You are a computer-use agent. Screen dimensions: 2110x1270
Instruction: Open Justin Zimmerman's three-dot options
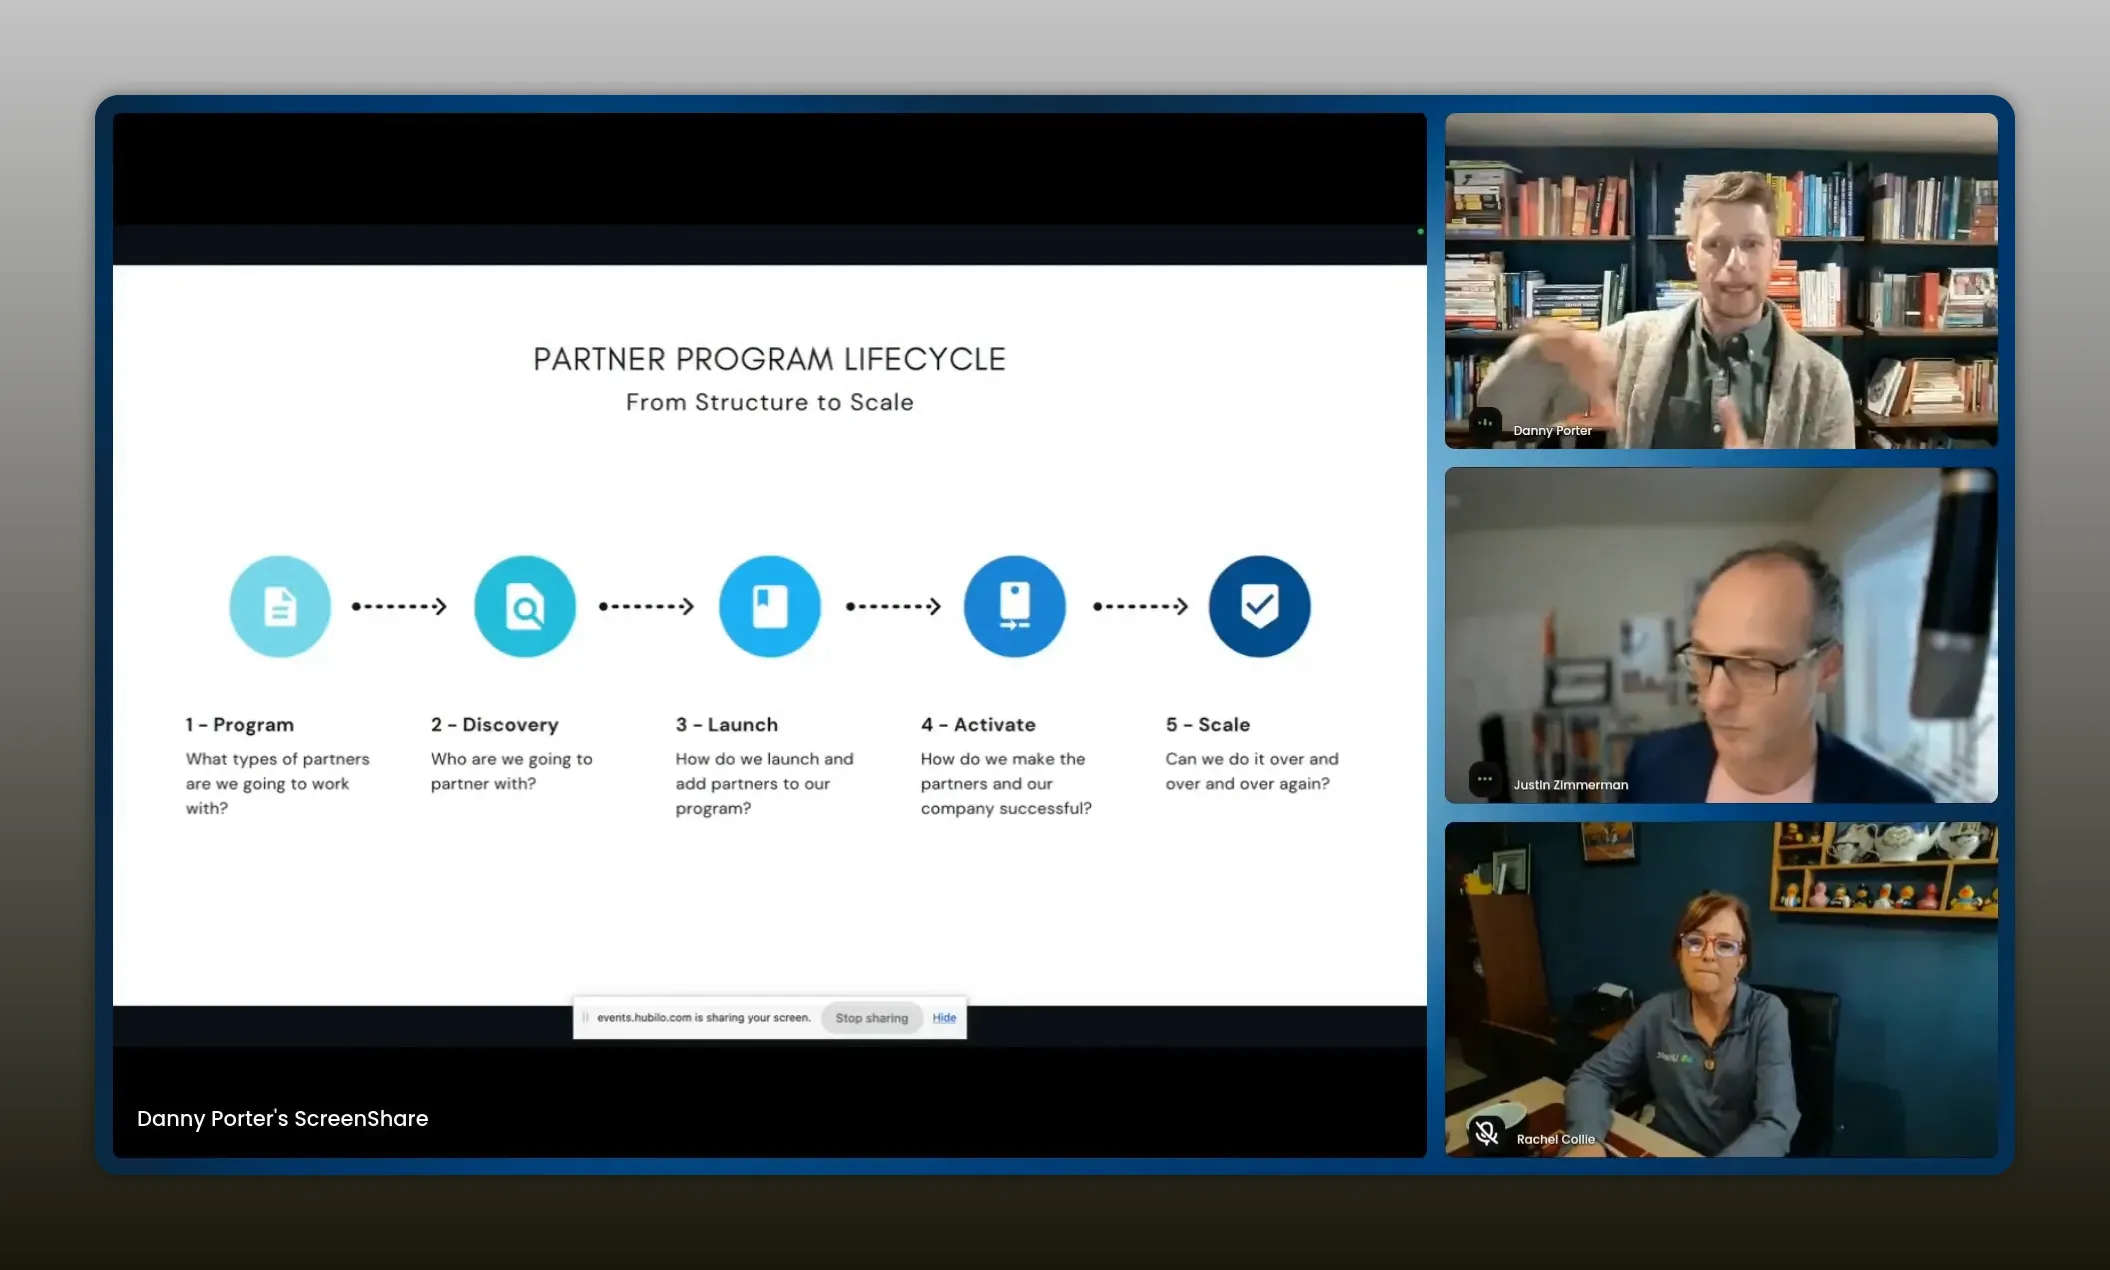1485,779
